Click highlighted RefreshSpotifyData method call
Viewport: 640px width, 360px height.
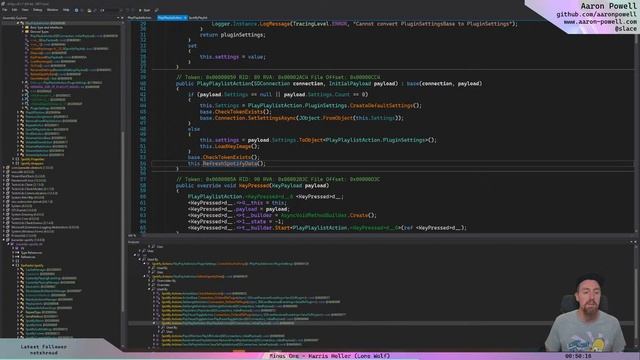coord(230,163)
